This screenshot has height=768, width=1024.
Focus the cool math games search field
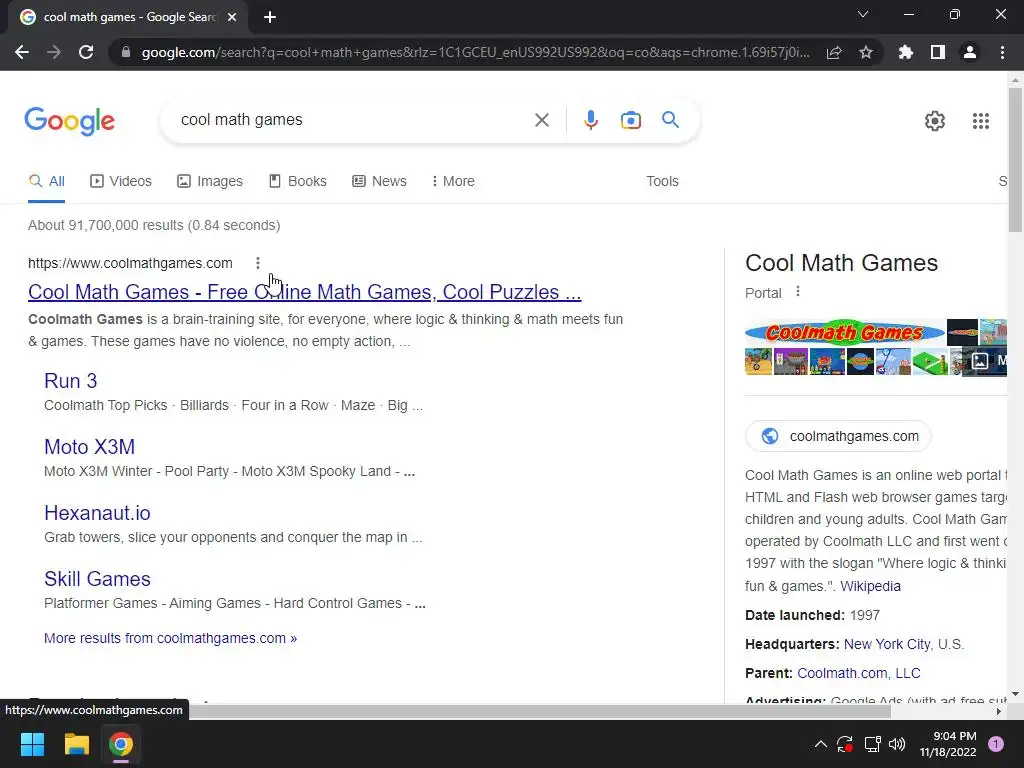point(353,120)
